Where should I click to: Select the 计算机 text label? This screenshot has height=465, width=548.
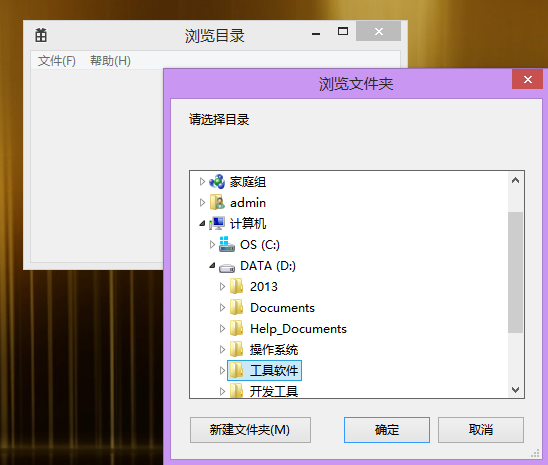pyautogui.click(x=248, y=224)
